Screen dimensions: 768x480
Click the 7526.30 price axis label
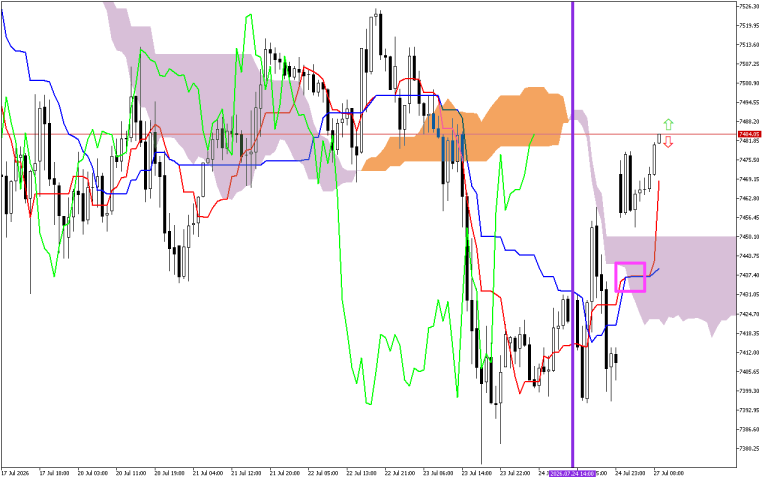click(750, 6)
